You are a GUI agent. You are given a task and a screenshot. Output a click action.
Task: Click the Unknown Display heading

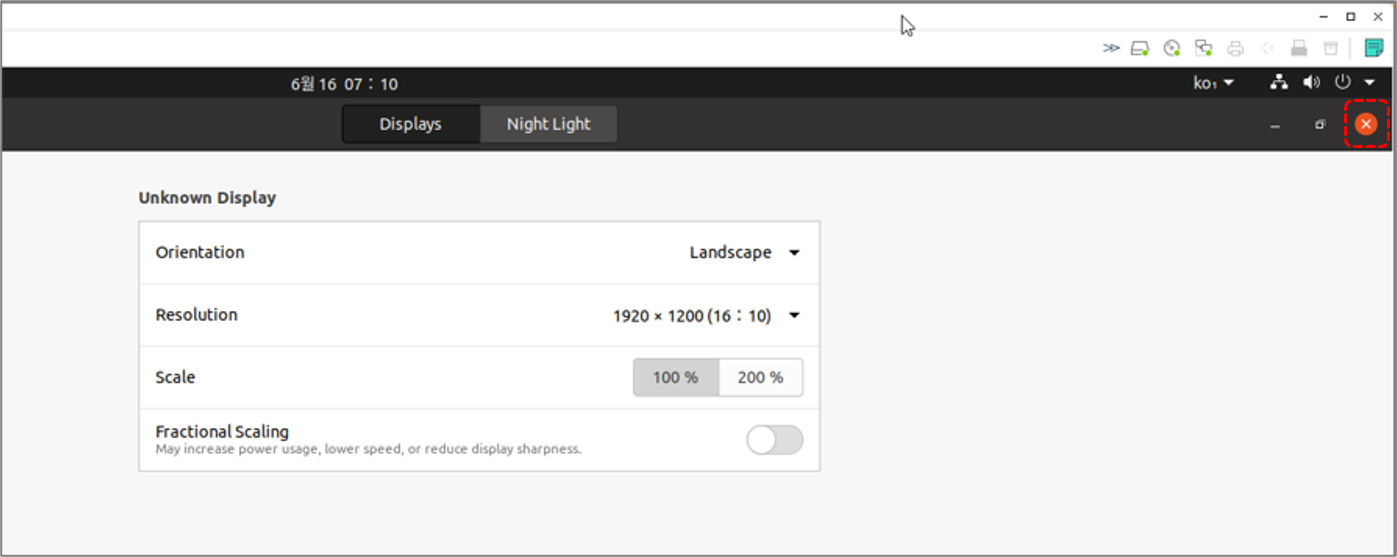pyautogui.click(x=207, y=198)
